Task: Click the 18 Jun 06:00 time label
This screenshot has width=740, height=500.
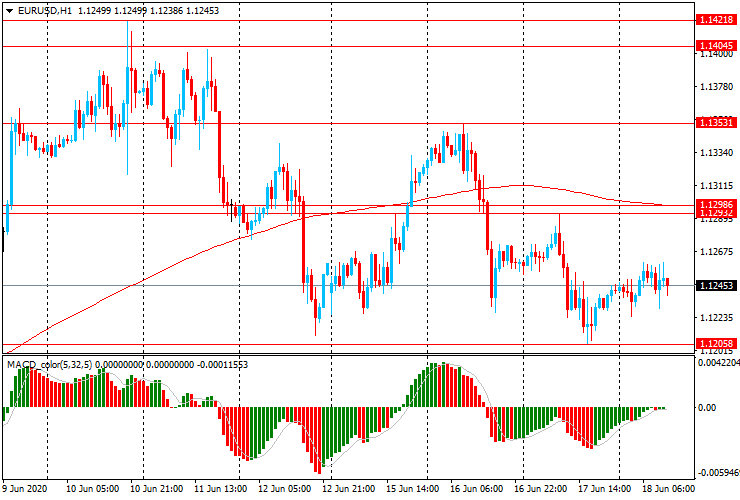Action: [668, 488]
